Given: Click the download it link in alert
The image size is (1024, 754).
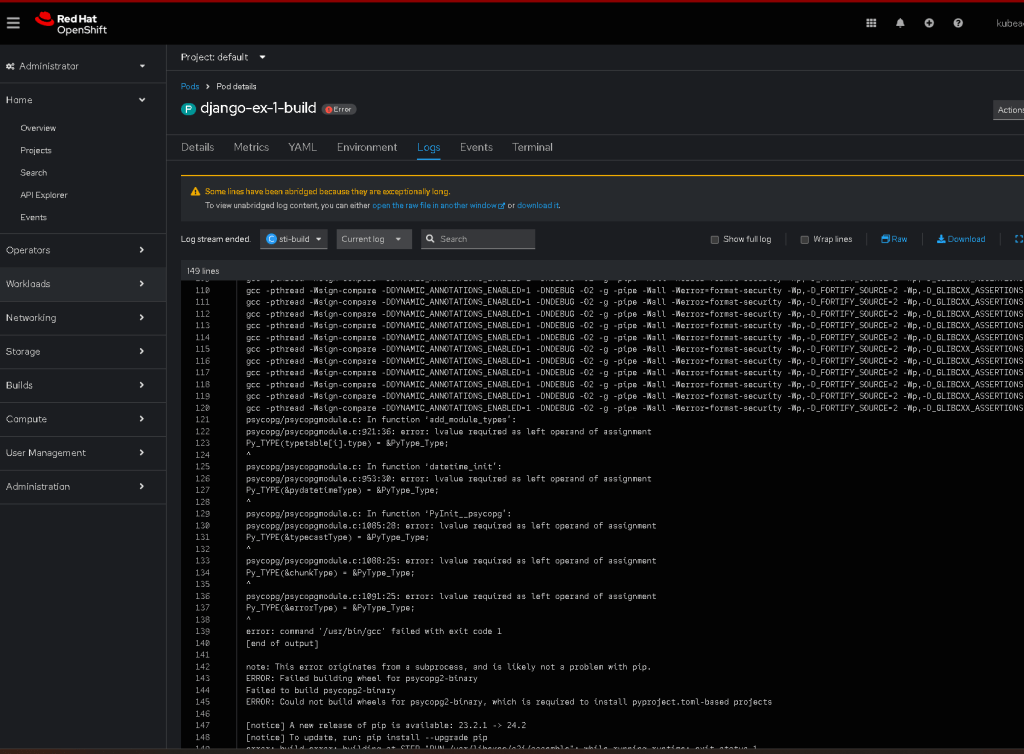Looking at the screenshot, I should [x=538, y=206].
